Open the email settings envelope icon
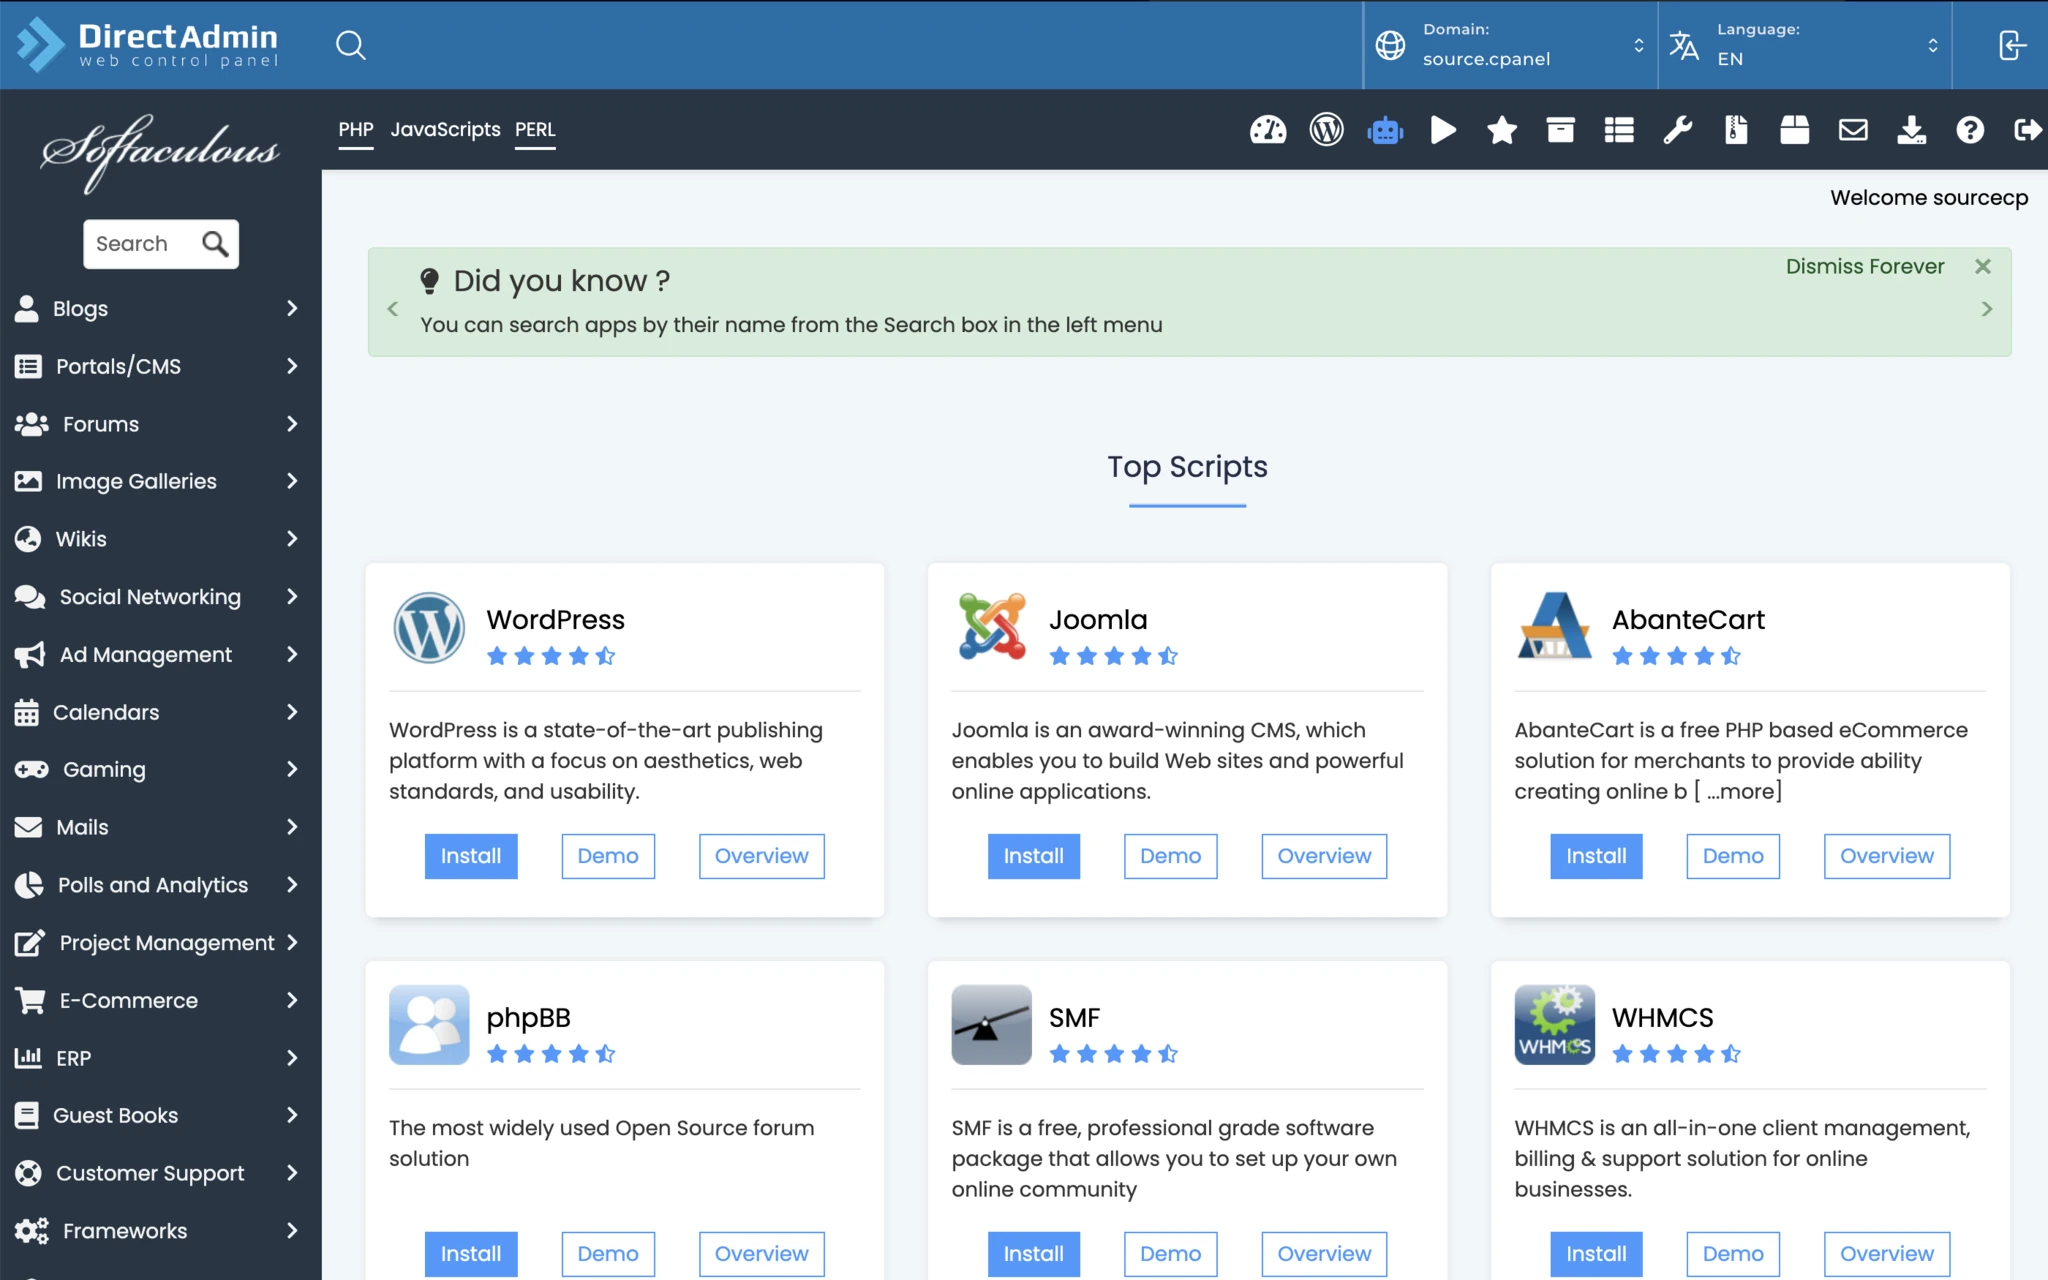This screenshot has width=2048, height=1280. click(1853, 130)
